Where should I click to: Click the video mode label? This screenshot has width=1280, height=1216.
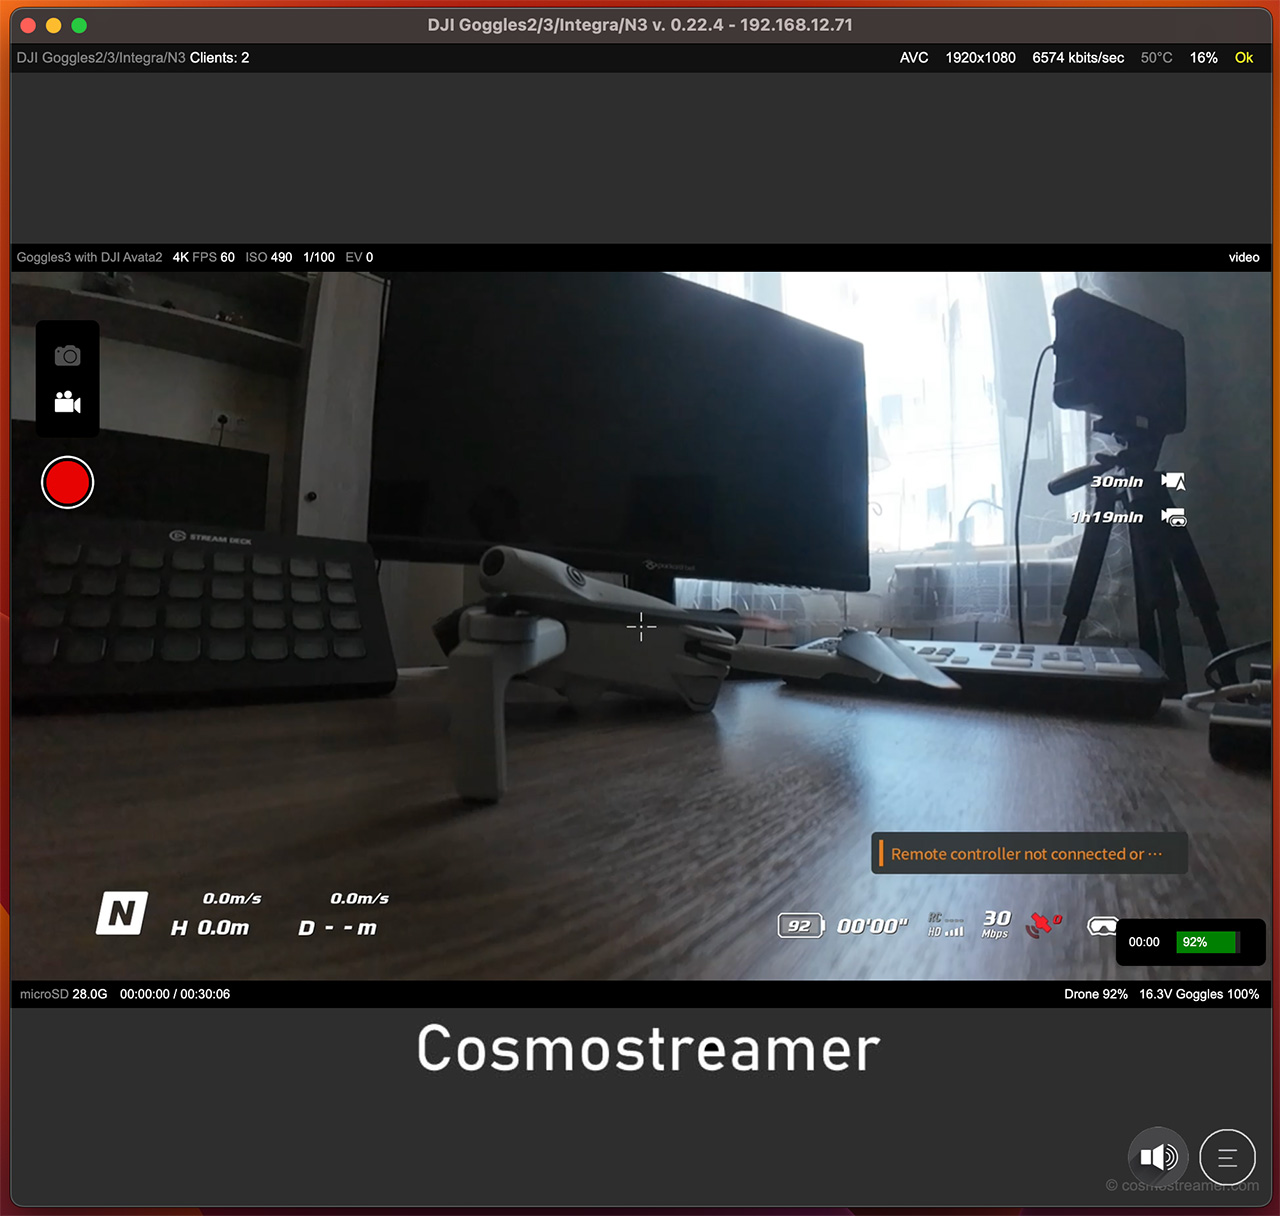1244,257
